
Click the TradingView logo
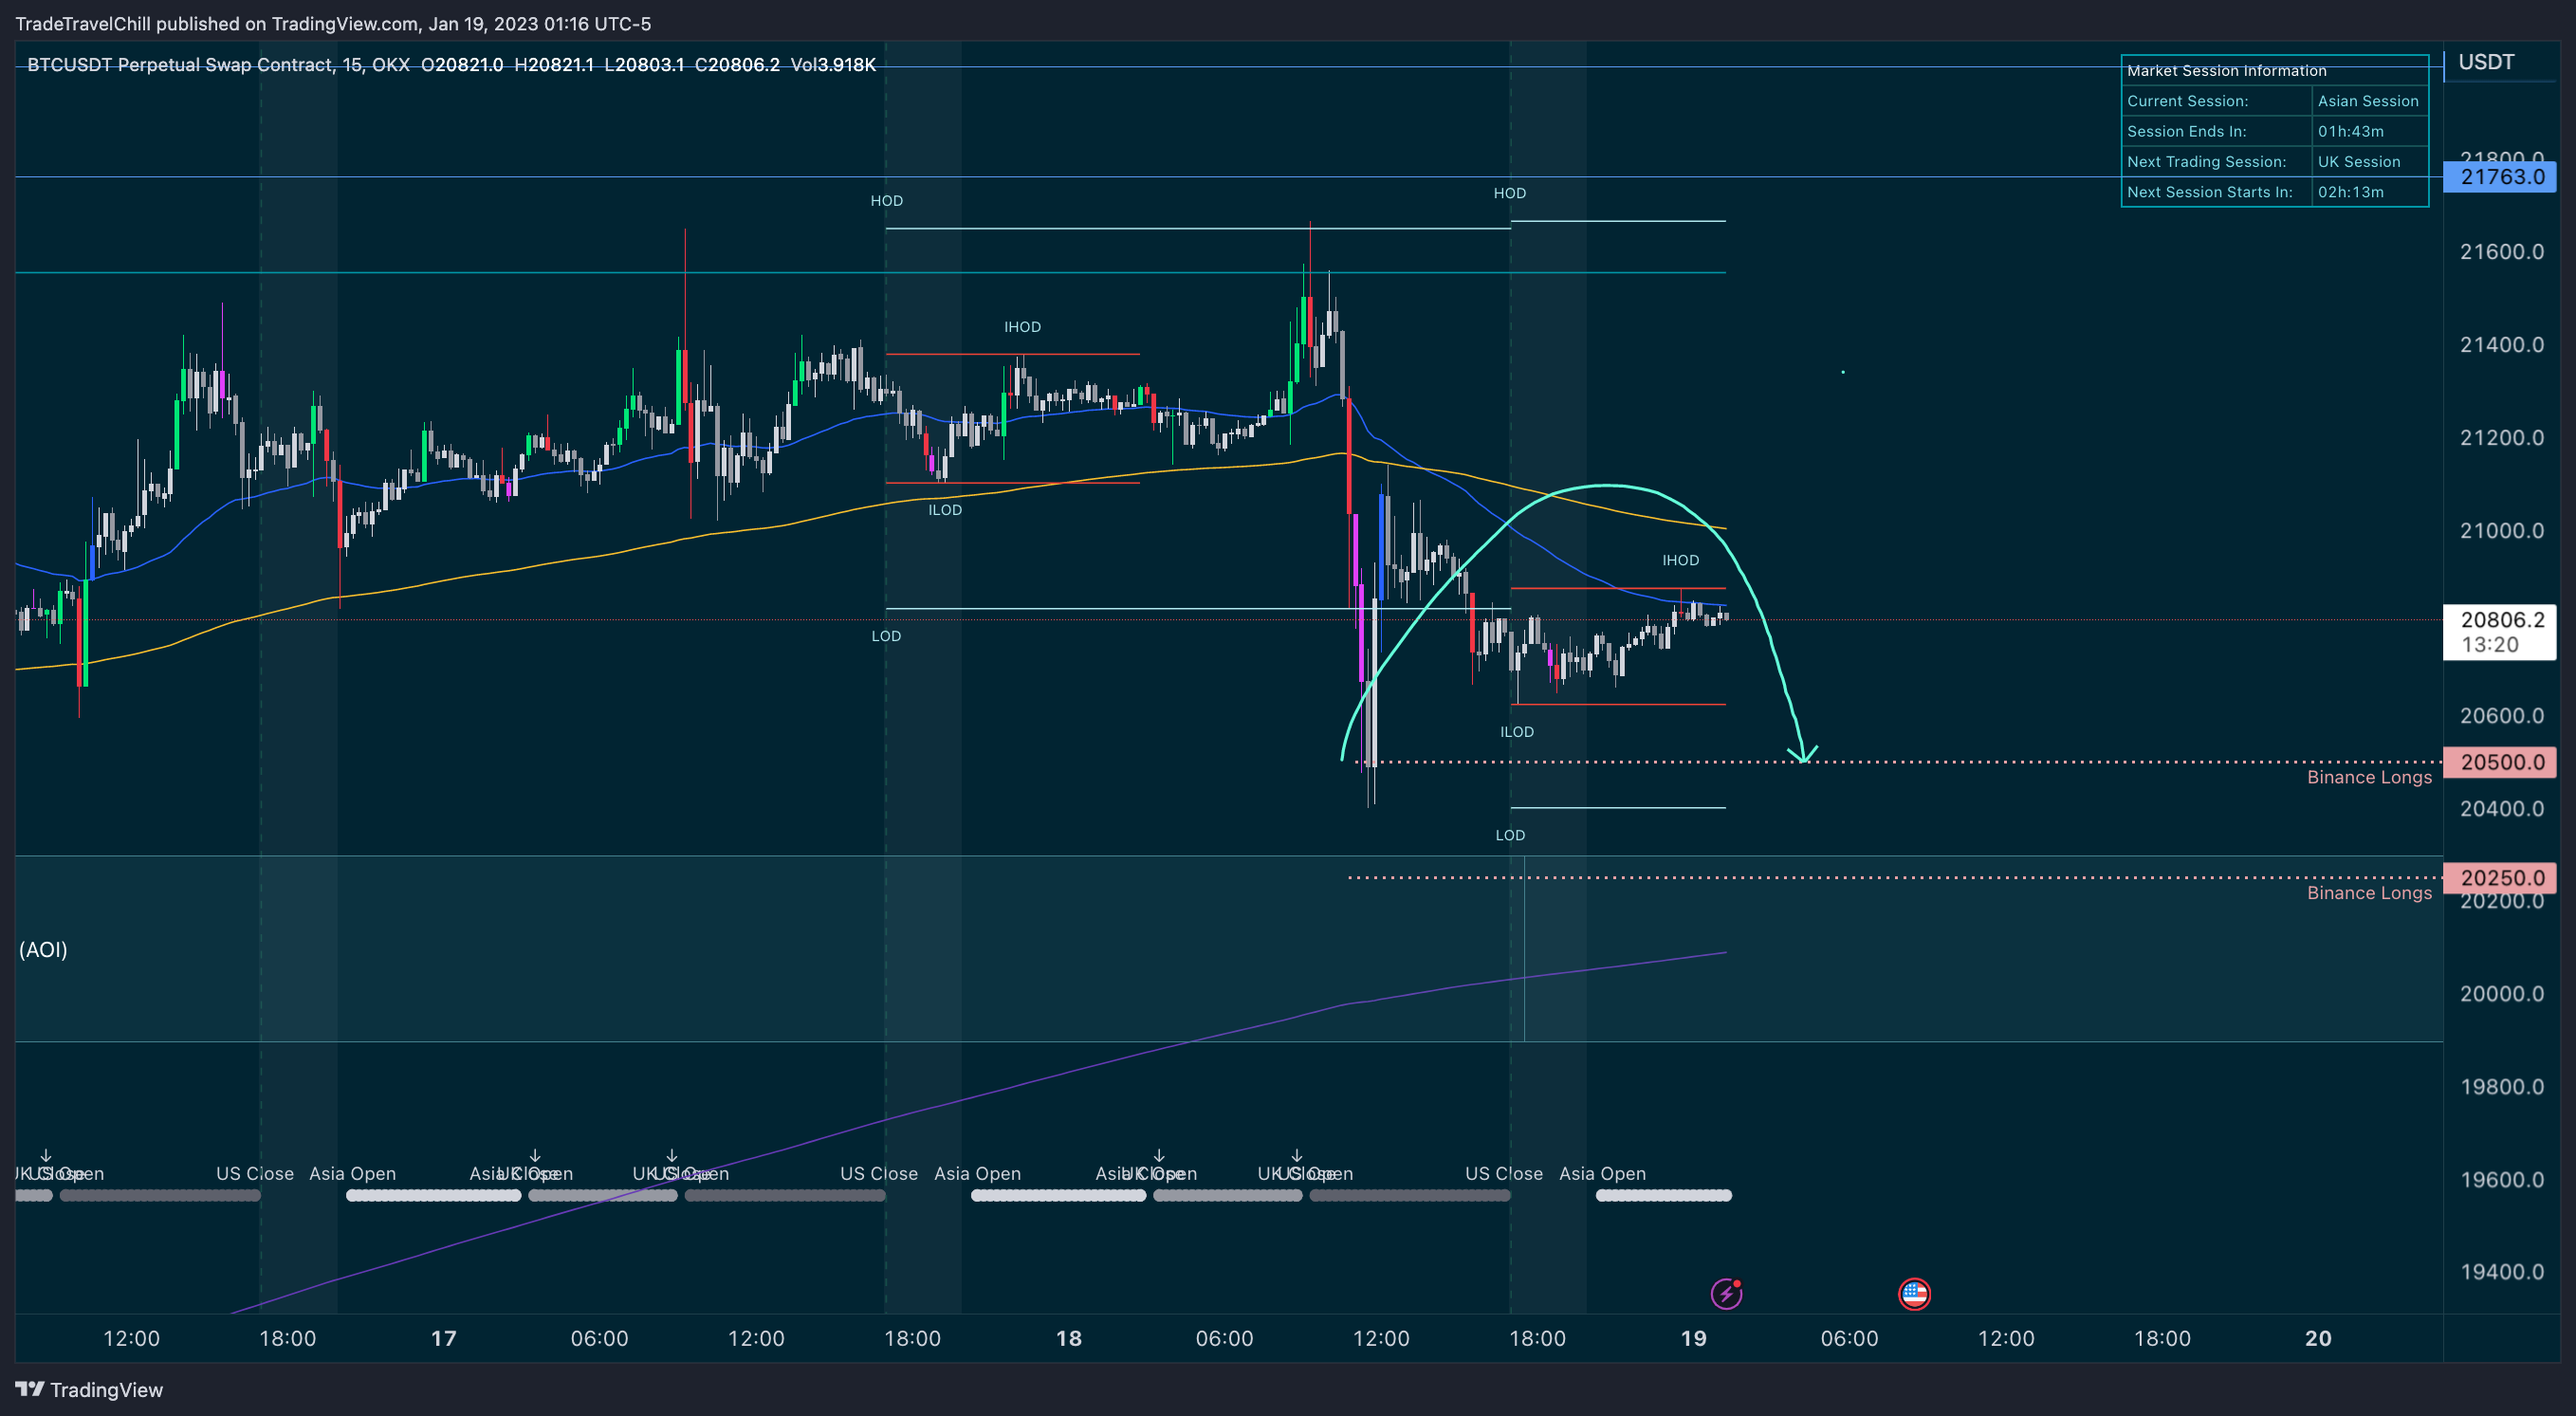[x=89, y=1389]
